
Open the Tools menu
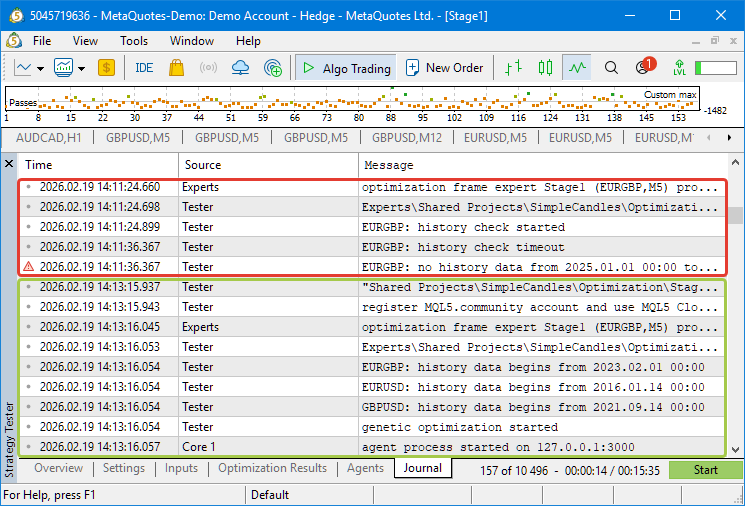(x=134, y=41)
